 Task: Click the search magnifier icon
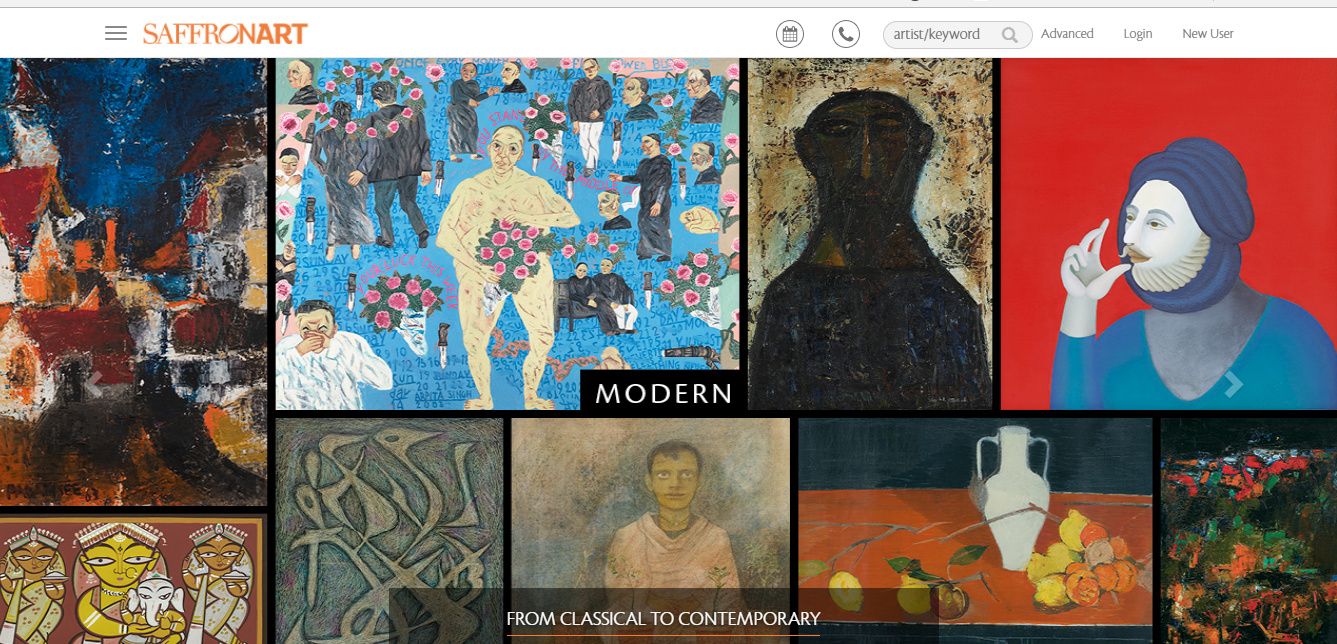tap(1010, 35)
